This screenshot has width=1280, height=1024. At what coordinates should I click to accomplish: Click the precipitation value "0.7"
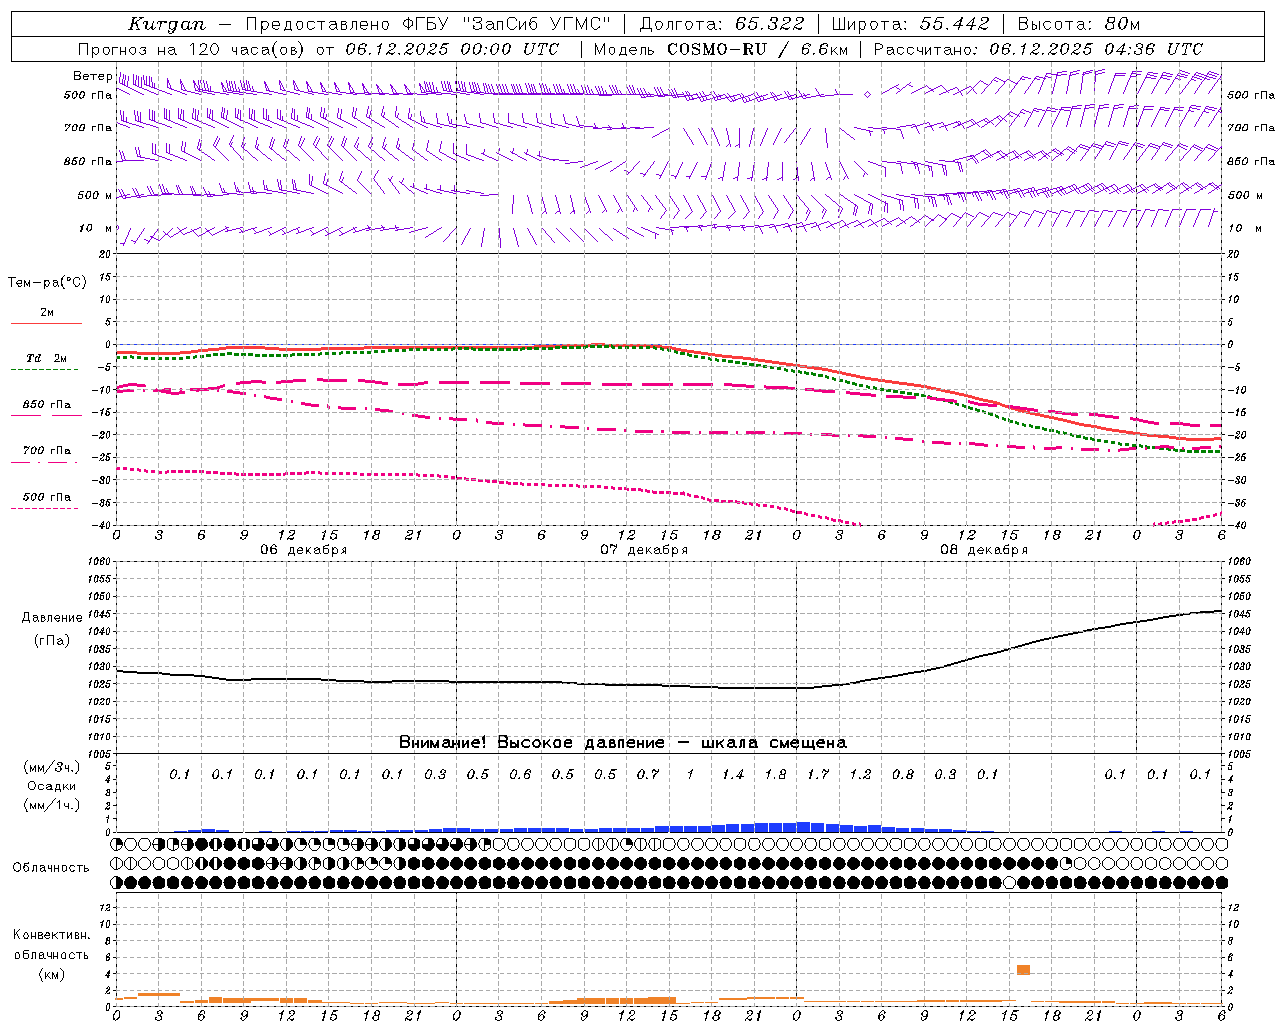point(648,774)
